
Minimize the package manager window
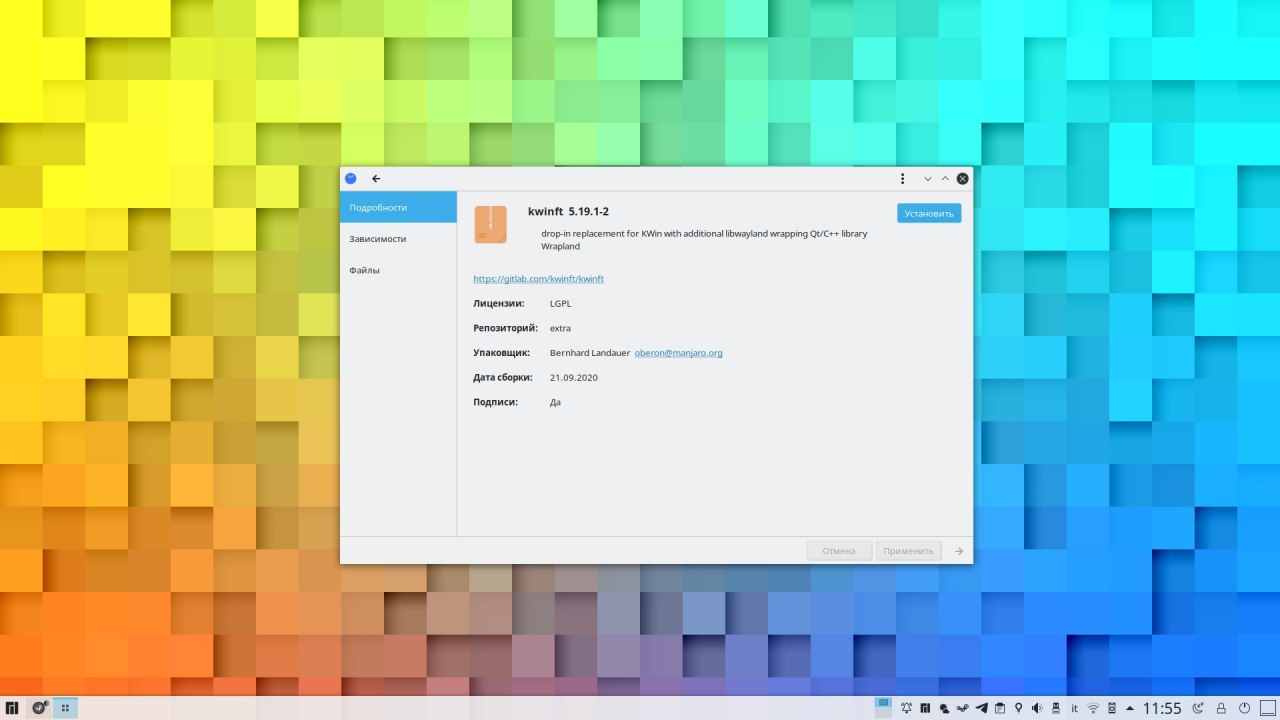point(928,178)
